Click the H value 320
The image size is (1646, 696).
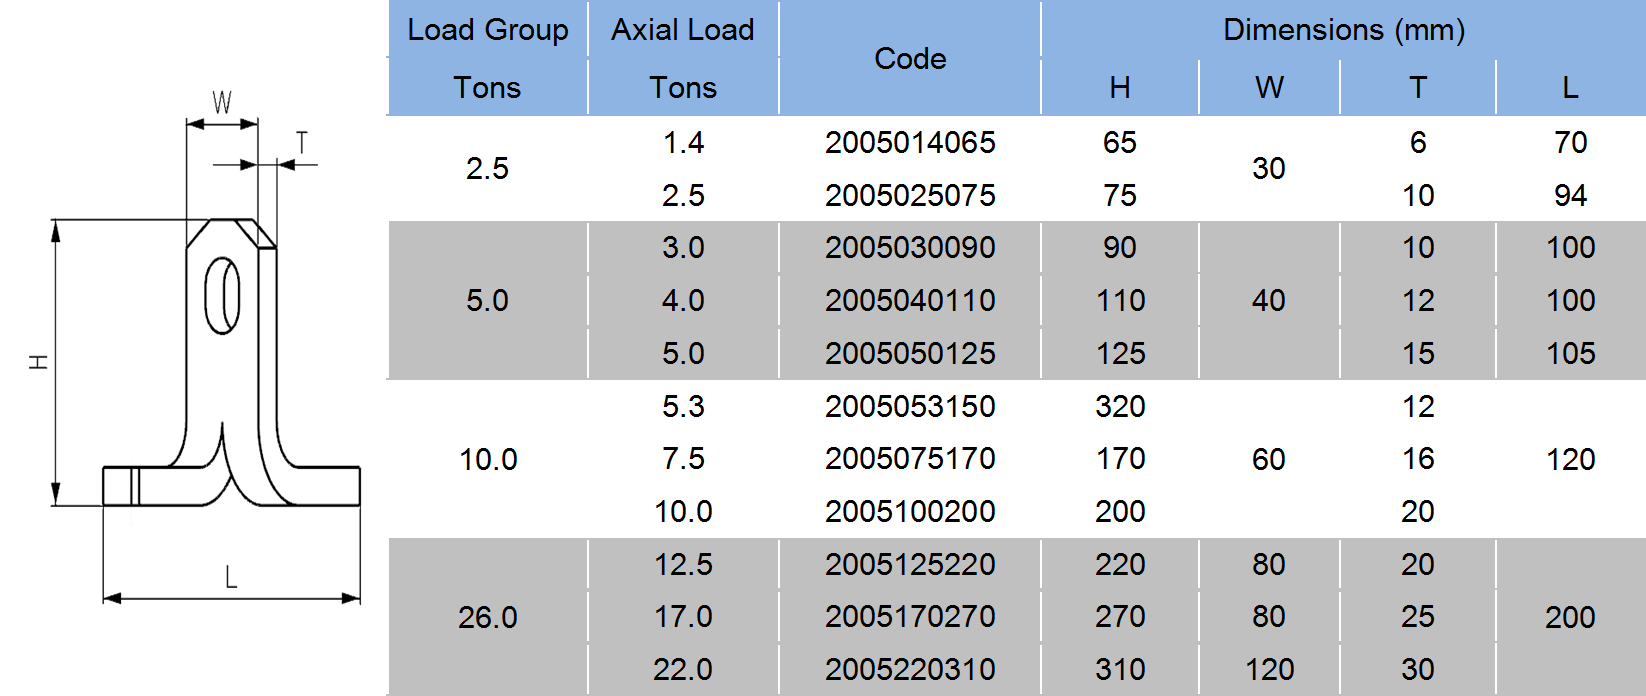(1119, 406)
